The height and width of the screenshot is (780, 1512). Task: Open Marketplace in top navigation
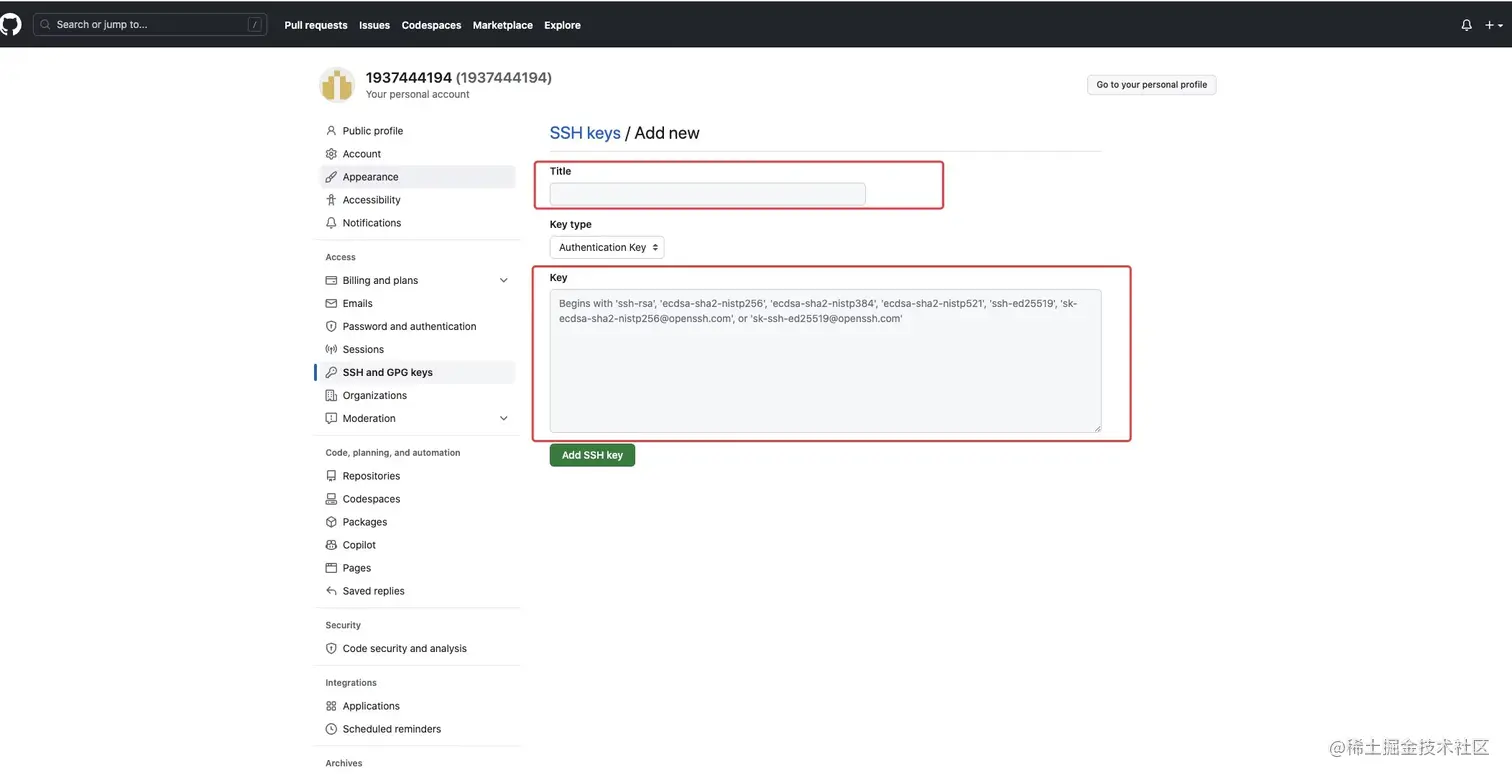502,25
